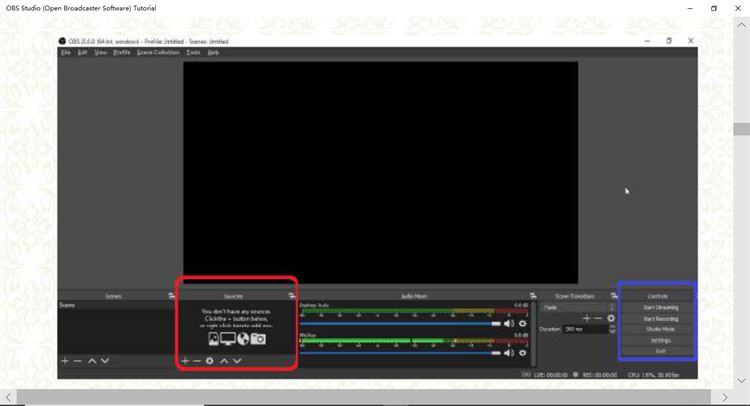Open the Profile menu
Screen dimensions: 750x406
tap(121, 52)
